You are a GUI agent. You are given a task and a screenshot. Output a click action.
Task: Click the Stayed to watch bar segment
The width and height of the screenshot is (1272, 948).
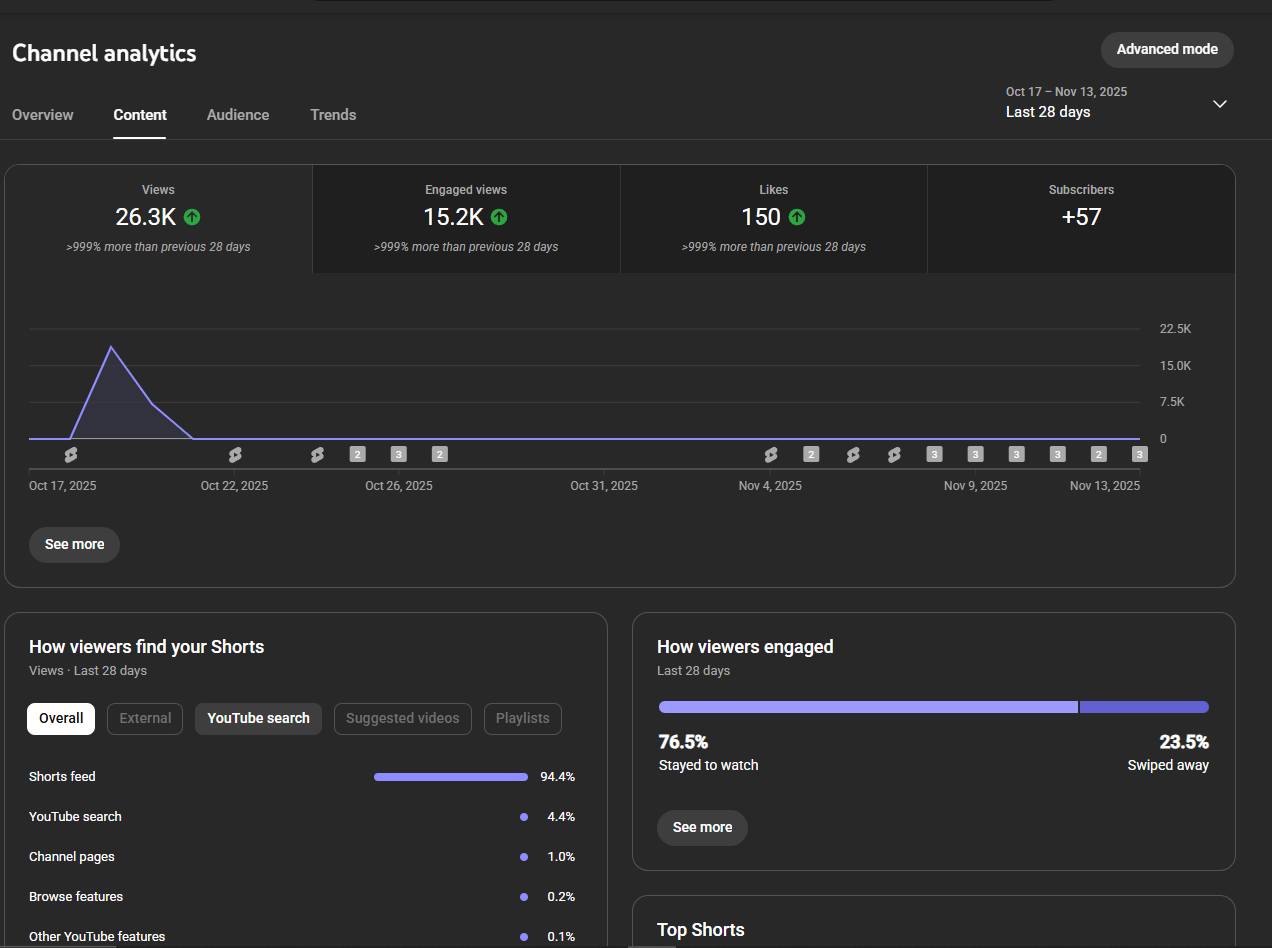[868, 707]
